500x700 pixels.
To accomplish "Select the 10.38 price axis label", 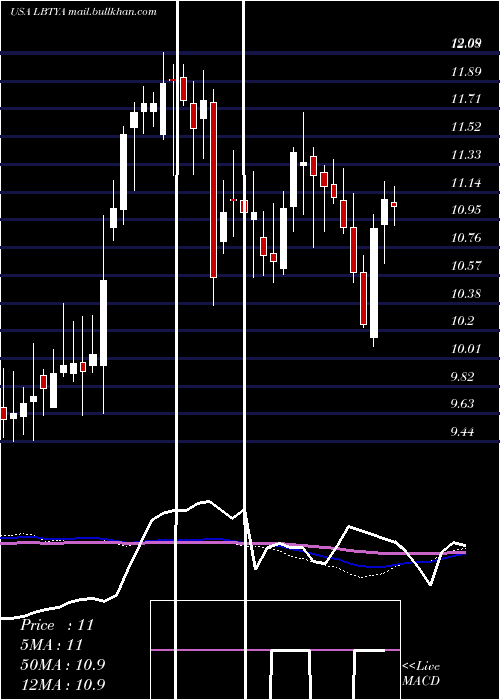I will [x=466, y=294].
